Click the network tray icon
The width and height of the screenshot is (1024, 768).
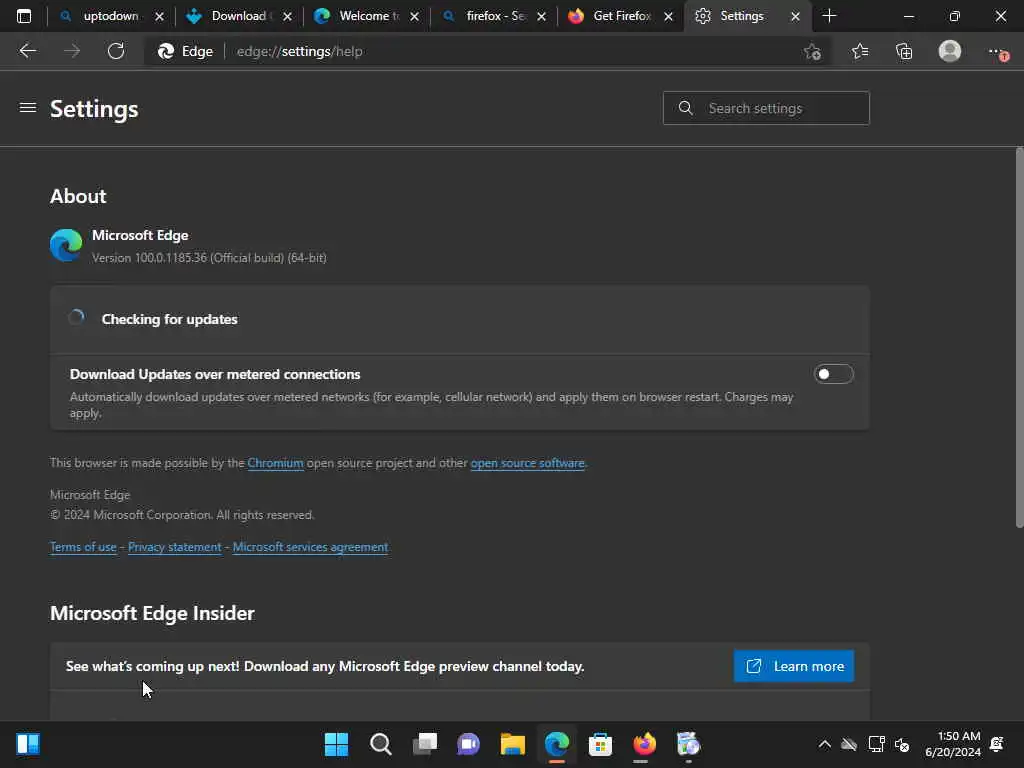(876, 744)
